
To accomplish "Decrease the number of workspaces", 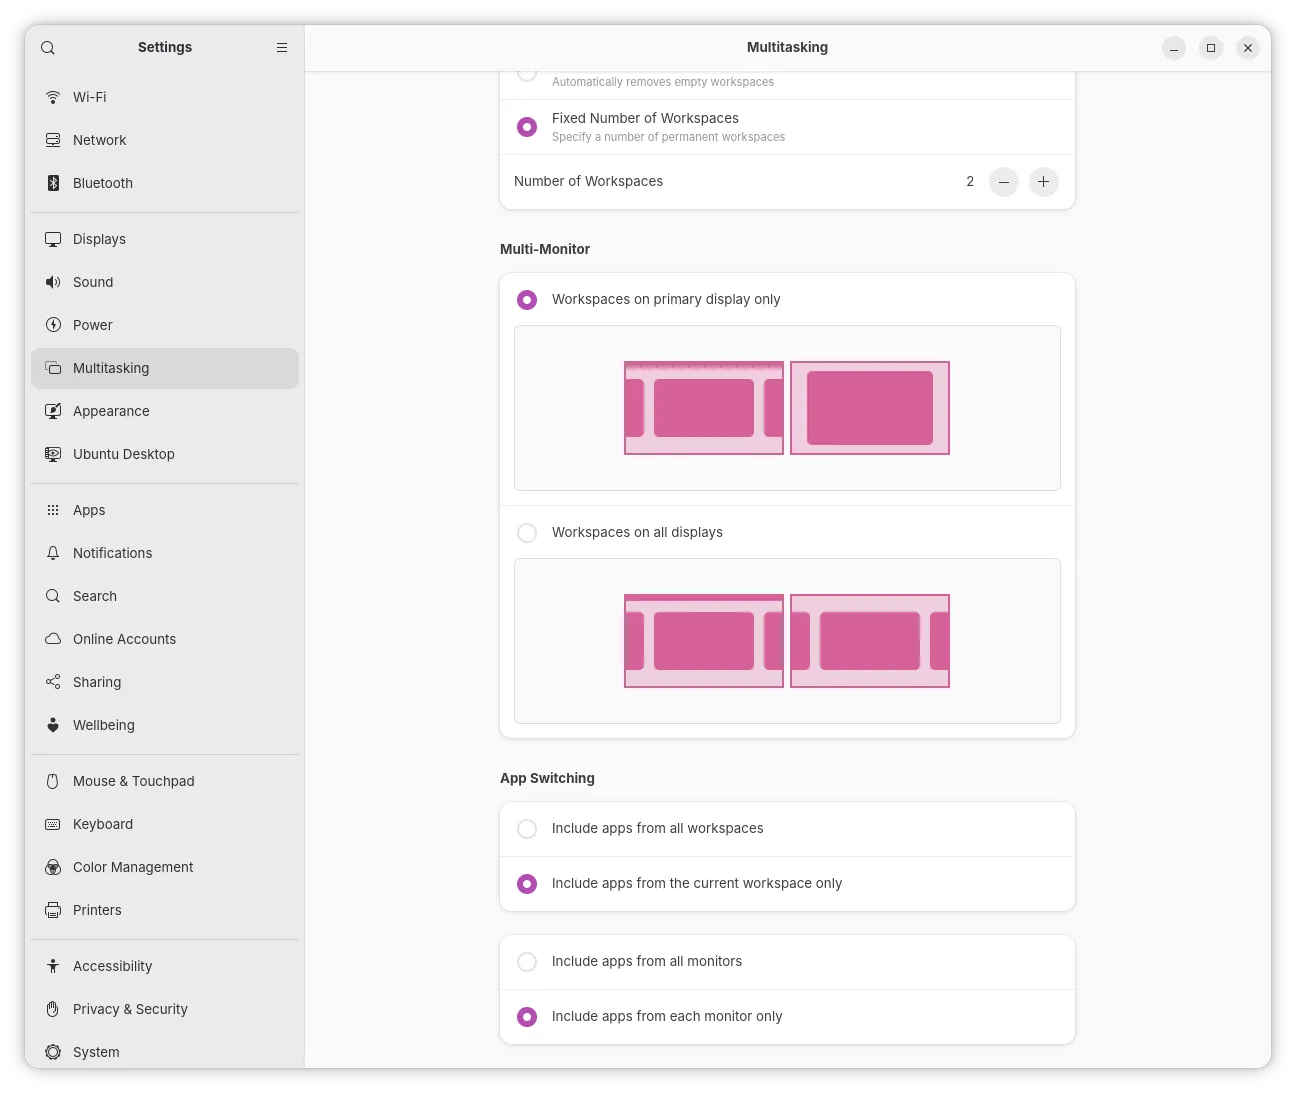I will [1004, 182].
